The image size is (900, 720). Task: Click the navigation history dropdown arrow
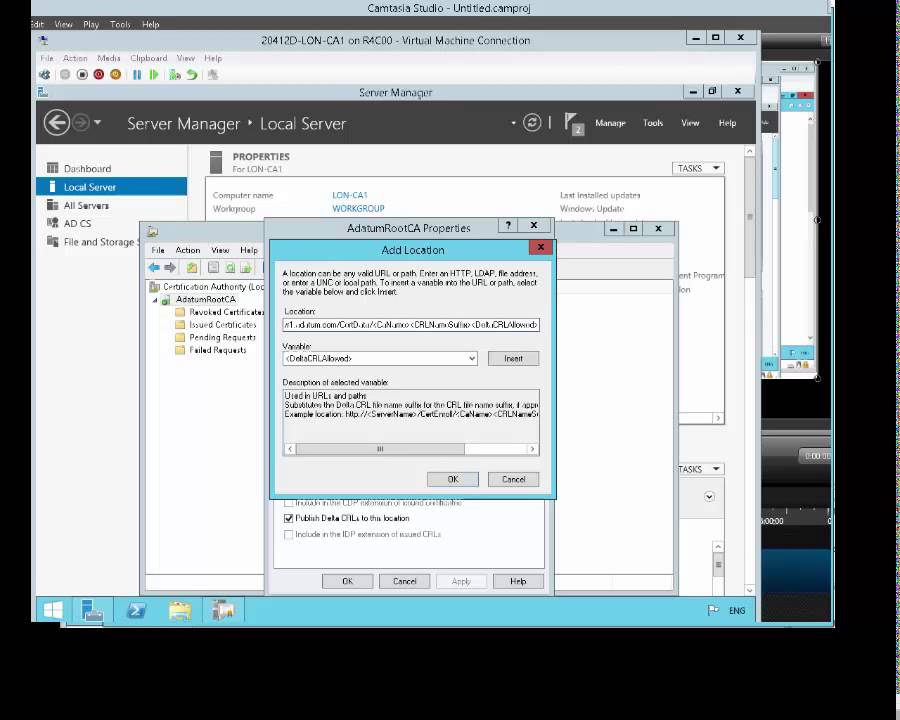click(98, 122)
